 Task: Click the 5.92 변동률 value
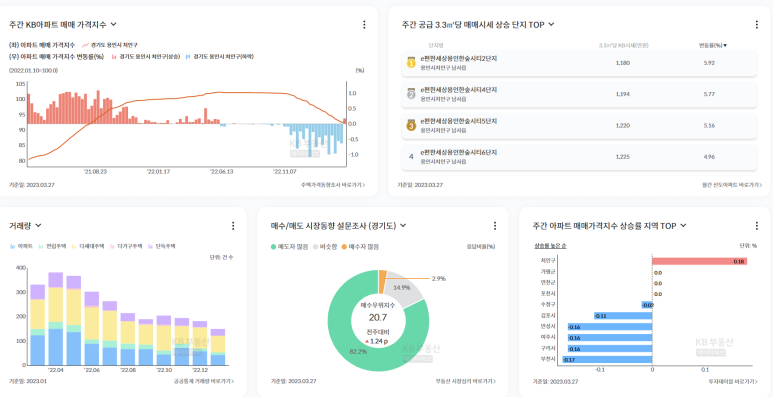pyautogui.click(x=709, y=63)
